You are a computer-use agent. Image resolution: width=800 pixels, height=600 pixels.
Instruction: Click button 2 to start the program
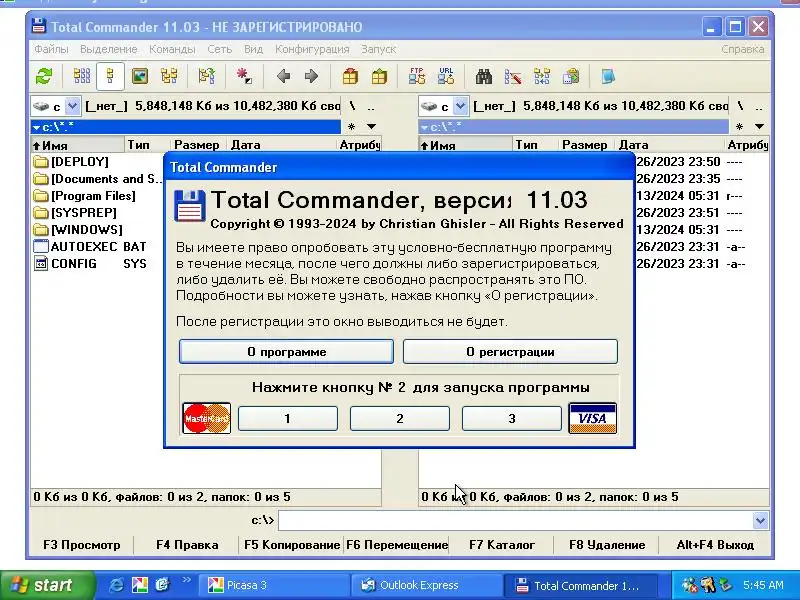[x=399, y=418]
